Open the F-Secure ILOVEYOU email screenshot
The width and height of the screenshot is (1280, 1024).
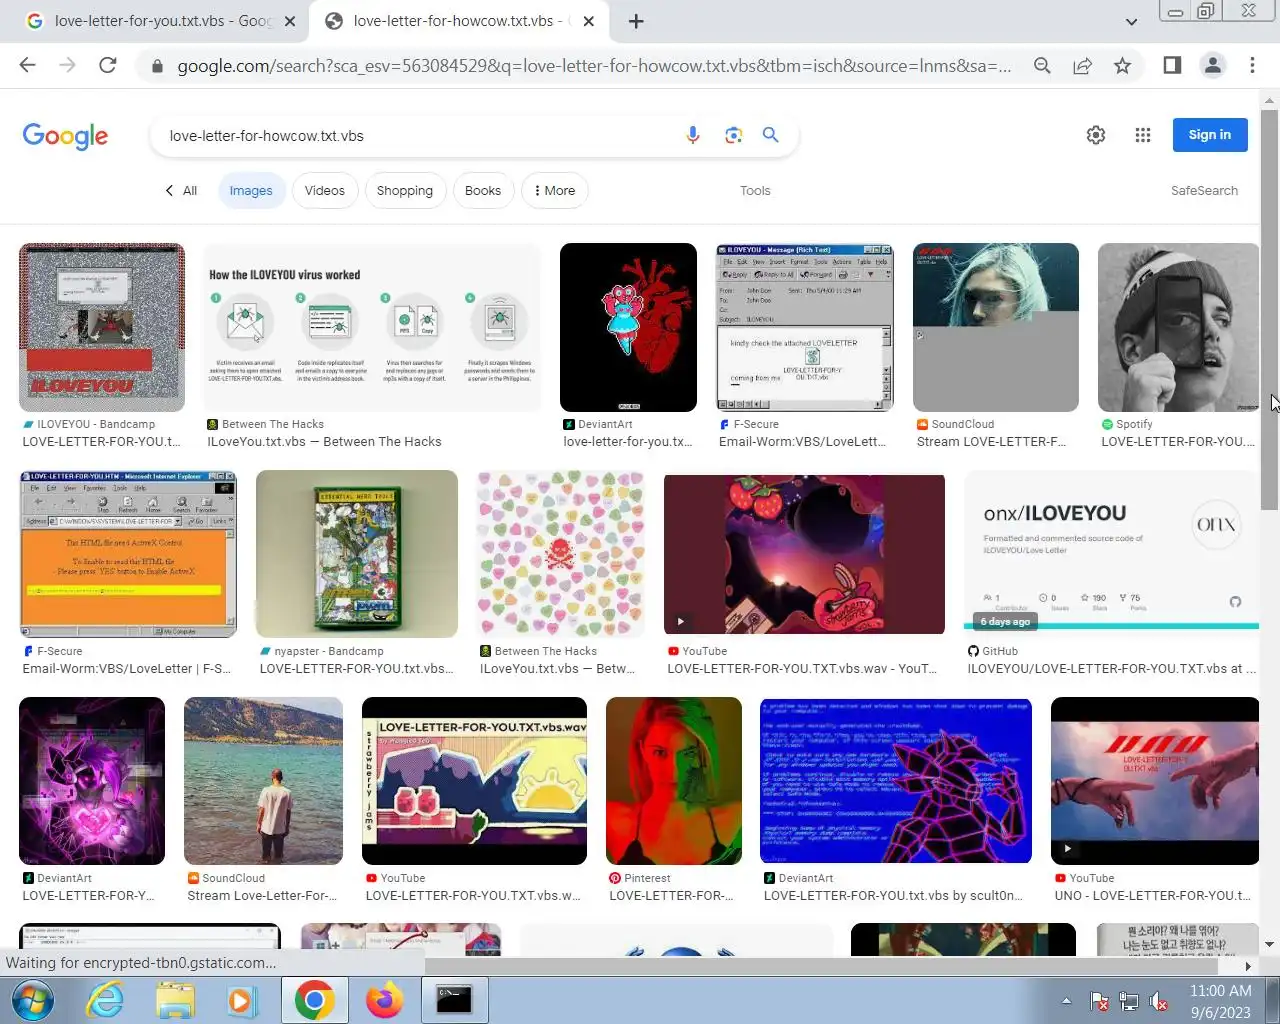(805, 327)
